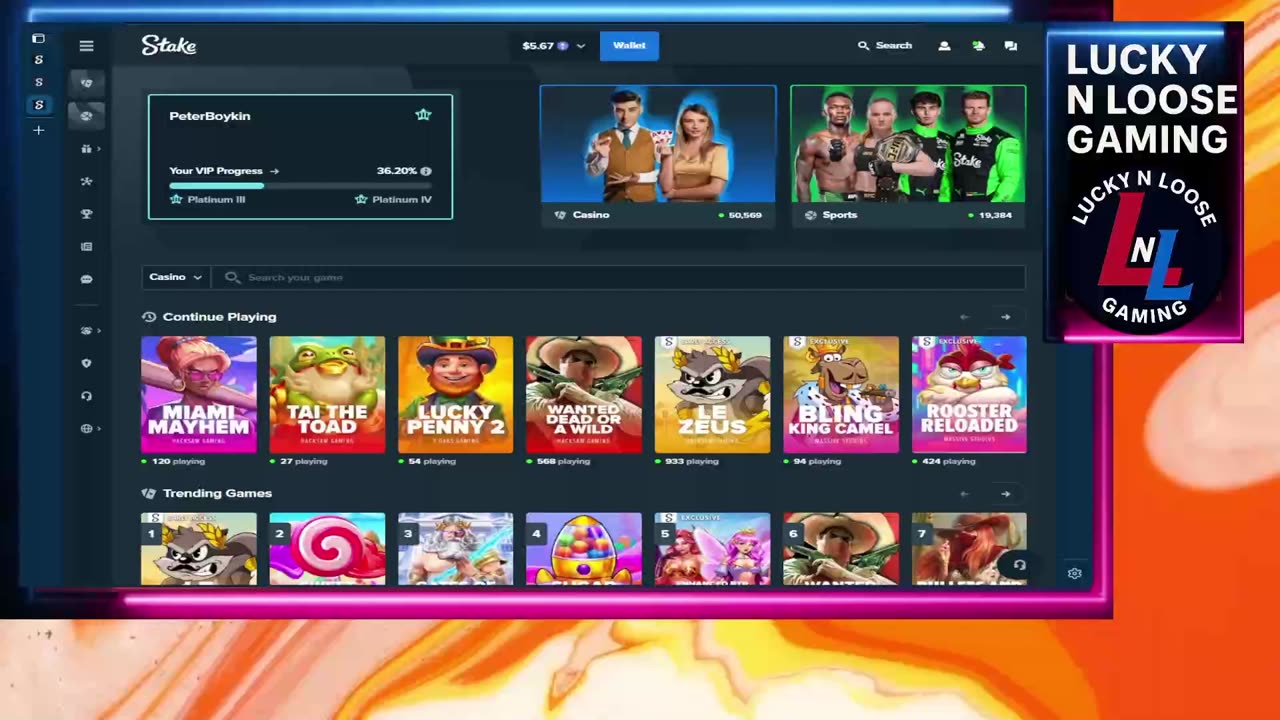Open the Tai the Toad game

(x=327, y=394)
